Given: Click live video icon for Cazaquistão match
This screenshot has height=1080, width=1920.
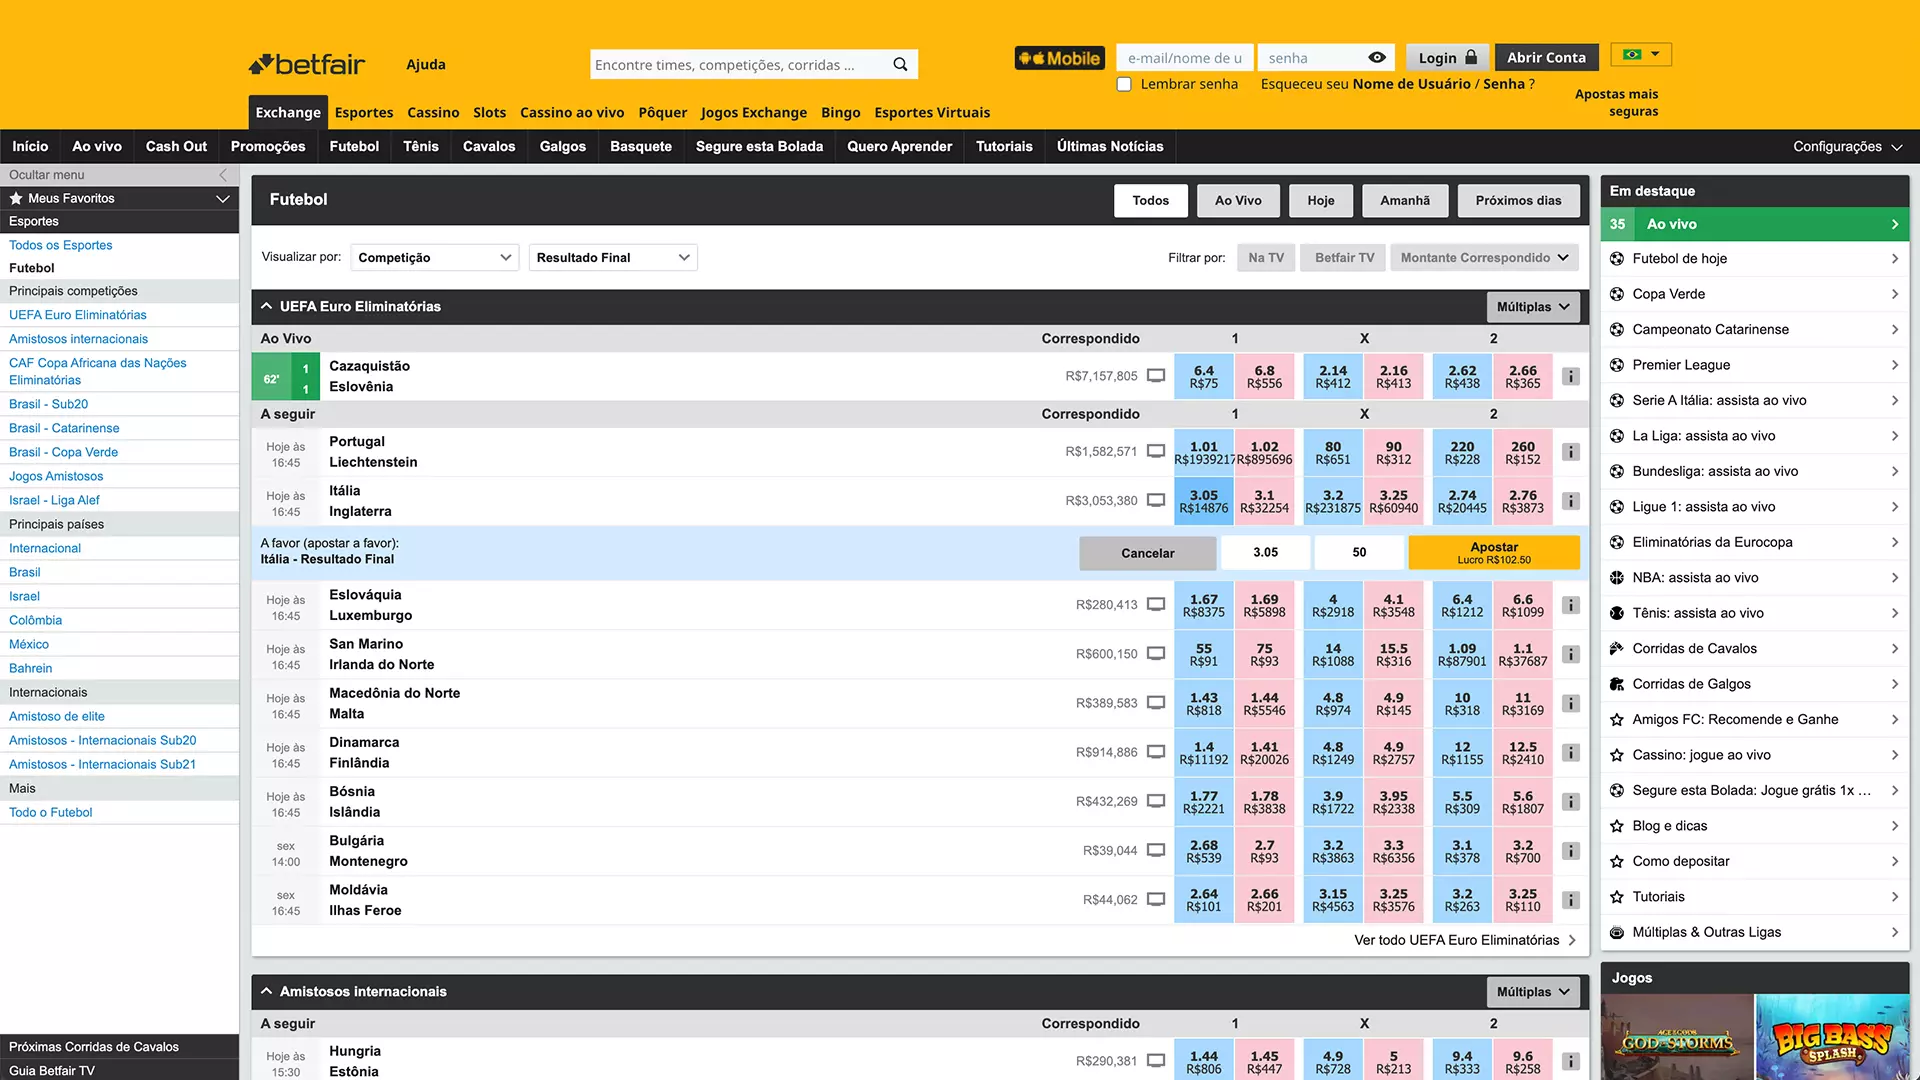Looking at the screenshot, I should (x=1156, y=376).
